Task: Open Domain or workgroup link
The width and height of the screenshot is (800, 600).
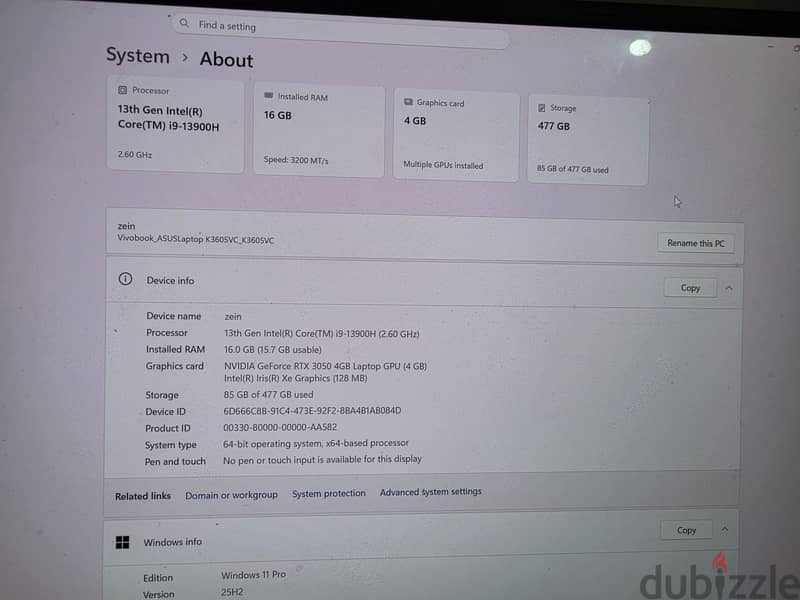Action: click(232, 495)
